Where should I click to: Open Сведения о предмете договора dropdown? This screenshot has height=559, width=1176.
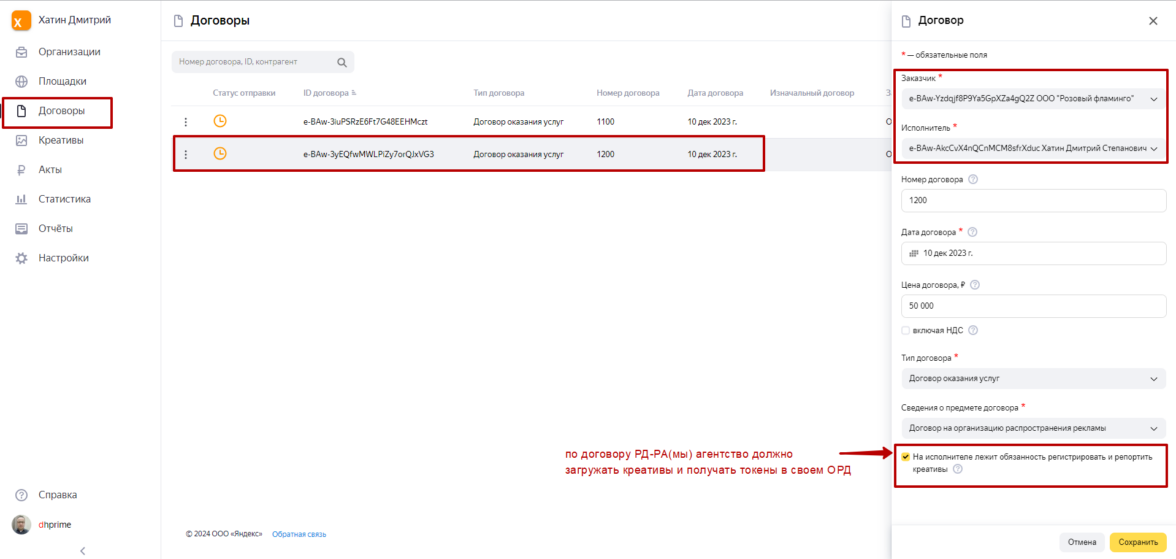click(x=1155, y=428)
